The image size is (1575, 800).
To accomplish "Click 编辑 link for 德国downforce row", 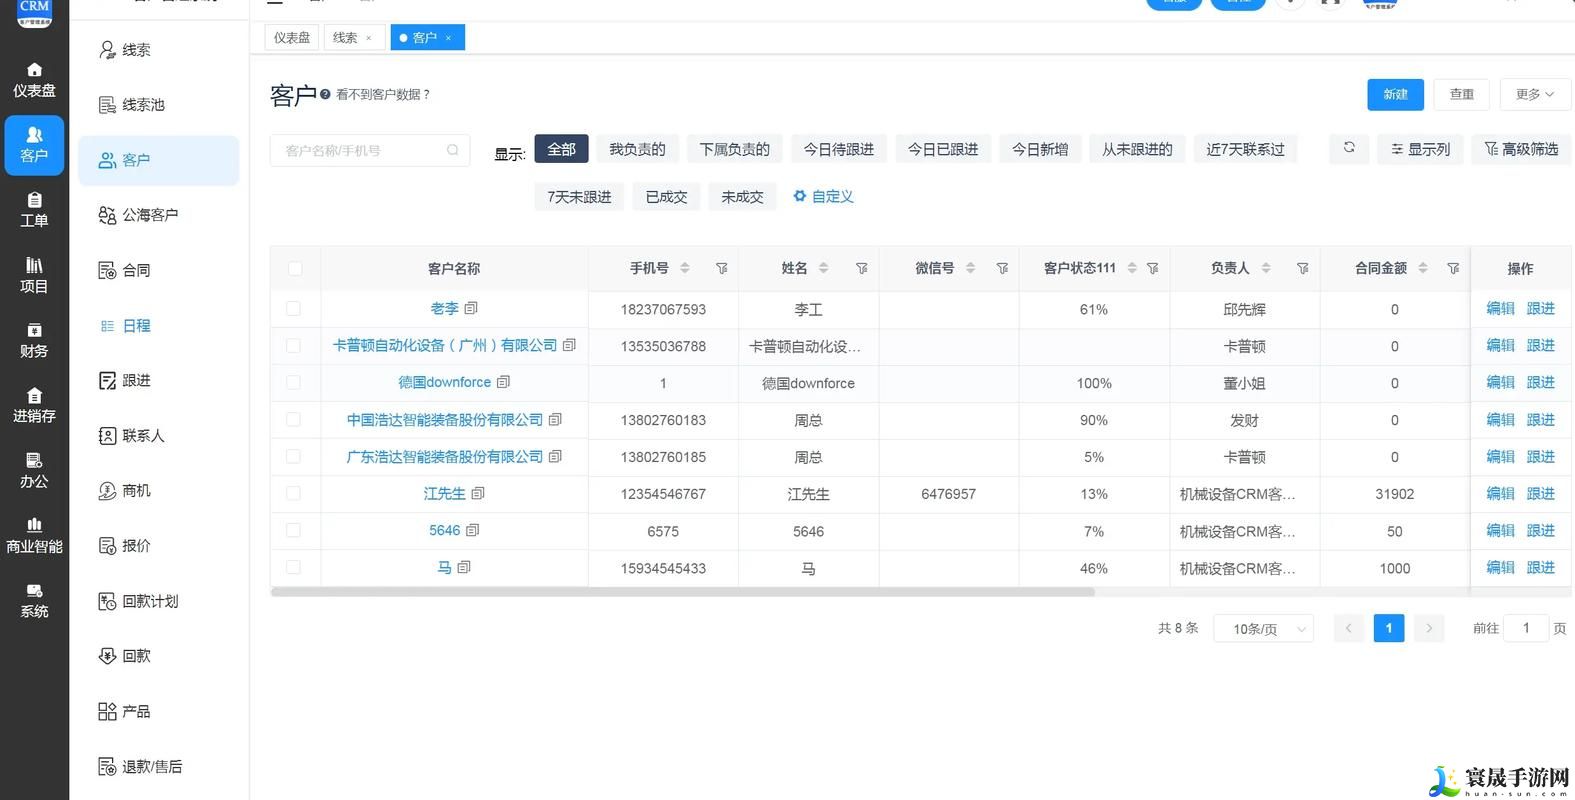I will point(1500,382).
